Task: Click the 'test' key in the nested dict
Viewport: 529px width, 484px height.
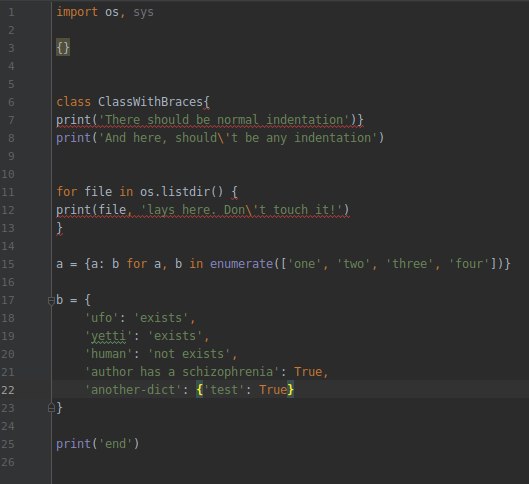Action: pyautogui.click(x=224, y=390)
